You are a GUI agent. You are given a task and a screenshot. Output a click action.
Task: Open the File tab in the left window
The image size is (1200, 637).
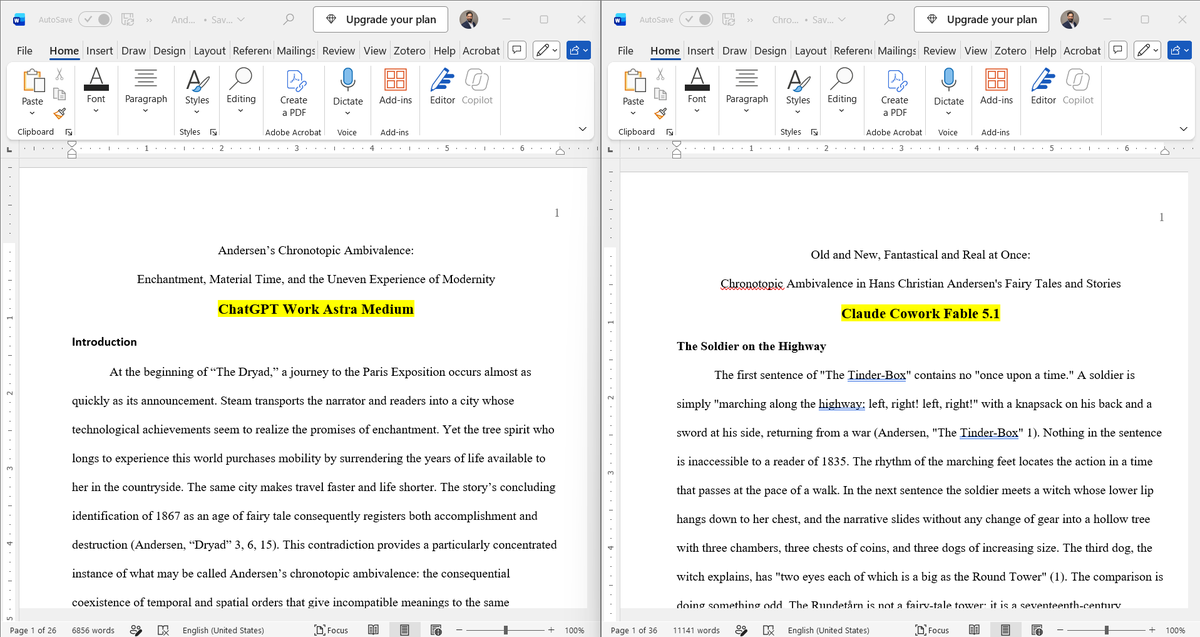pos(25,50)
